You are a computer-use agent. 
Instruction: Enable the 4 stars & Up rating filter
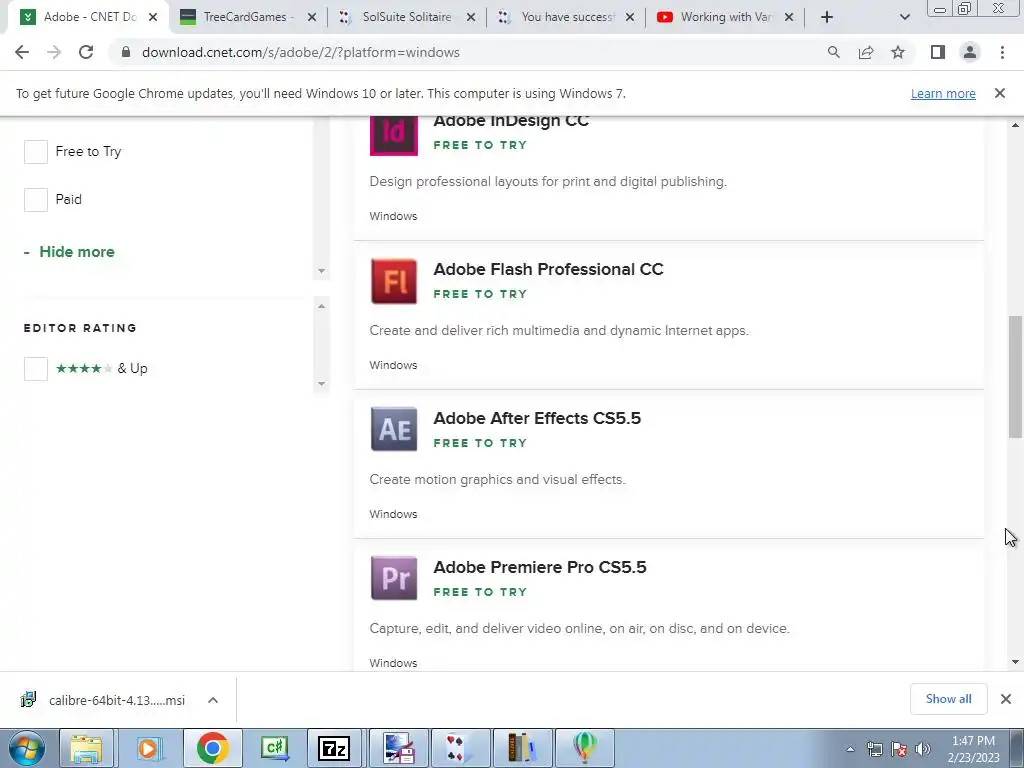pyautogui.click(x=36, y=368)
